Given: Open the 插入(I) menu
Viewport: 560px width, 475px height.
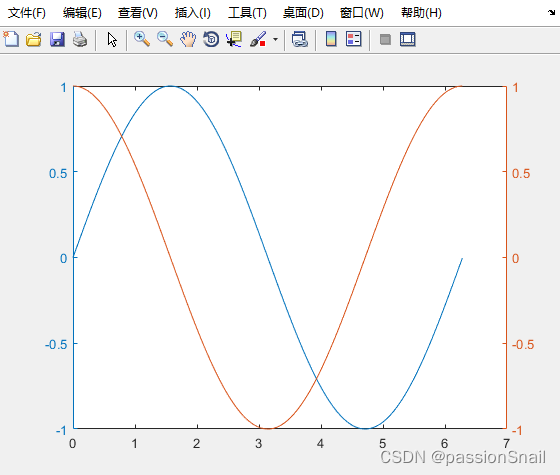Looking at the screenshot, I should tap(192, 13).
